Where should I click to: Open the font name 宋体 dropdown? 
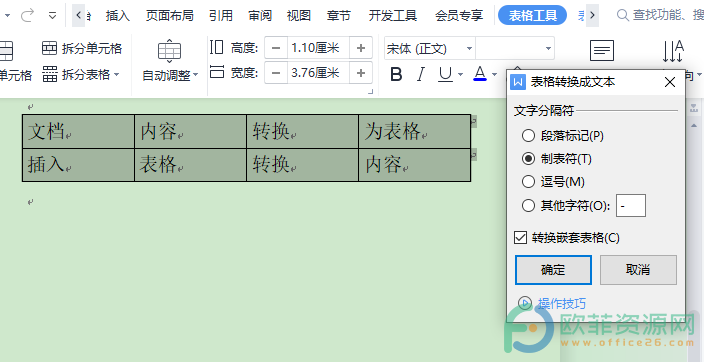click(469, 49)
